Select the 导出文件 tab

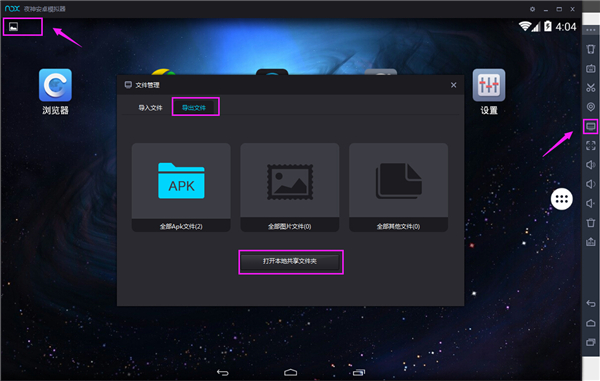click(x=194, y=108)
